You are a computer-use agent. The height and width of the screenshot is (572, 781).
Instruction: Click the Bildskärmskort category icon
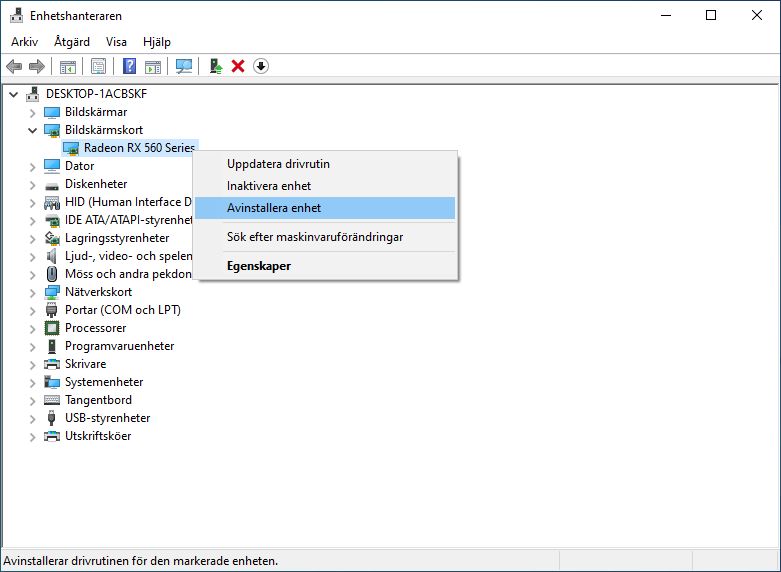point(52,130)
